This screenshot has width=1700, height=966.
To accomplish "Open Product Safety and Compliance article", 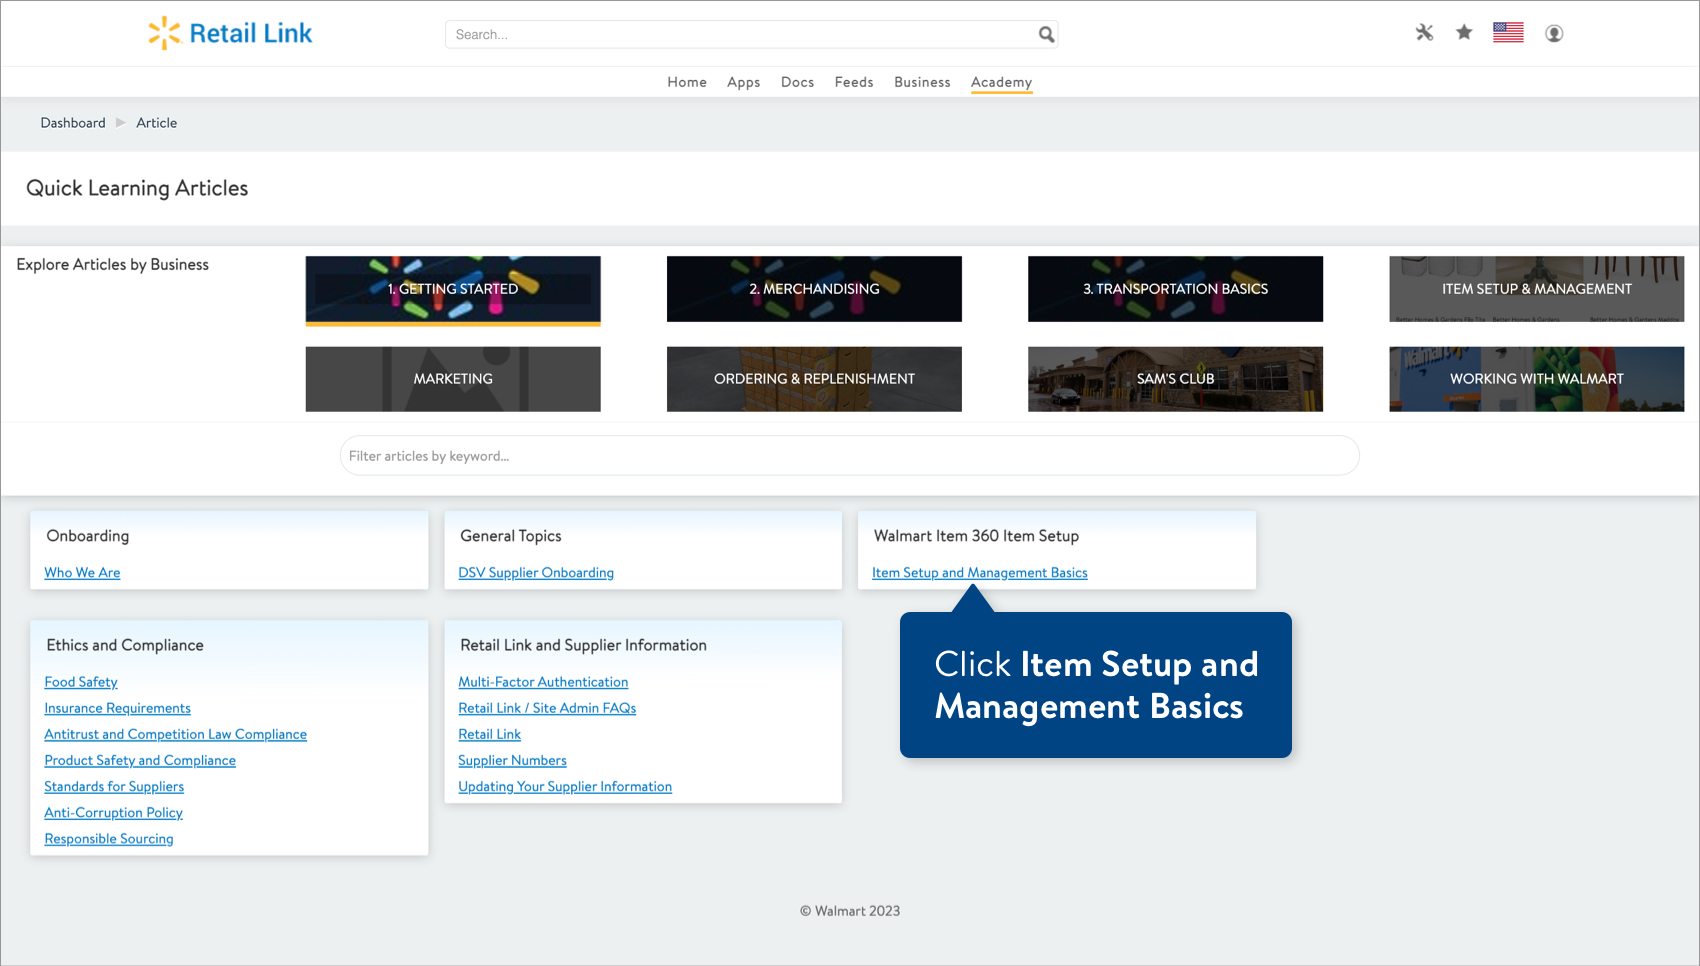I will [x=140, y=760].
